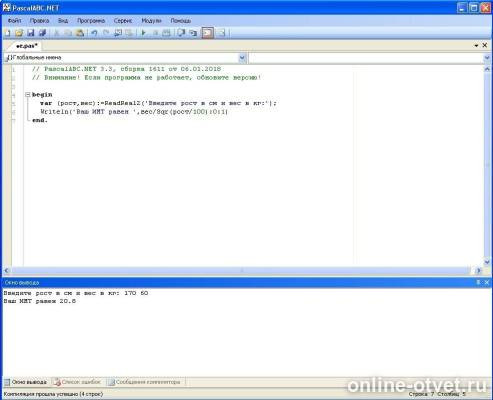Switch to the Окно вывода tab
The image size is (493, 400).
coord(26,382)
